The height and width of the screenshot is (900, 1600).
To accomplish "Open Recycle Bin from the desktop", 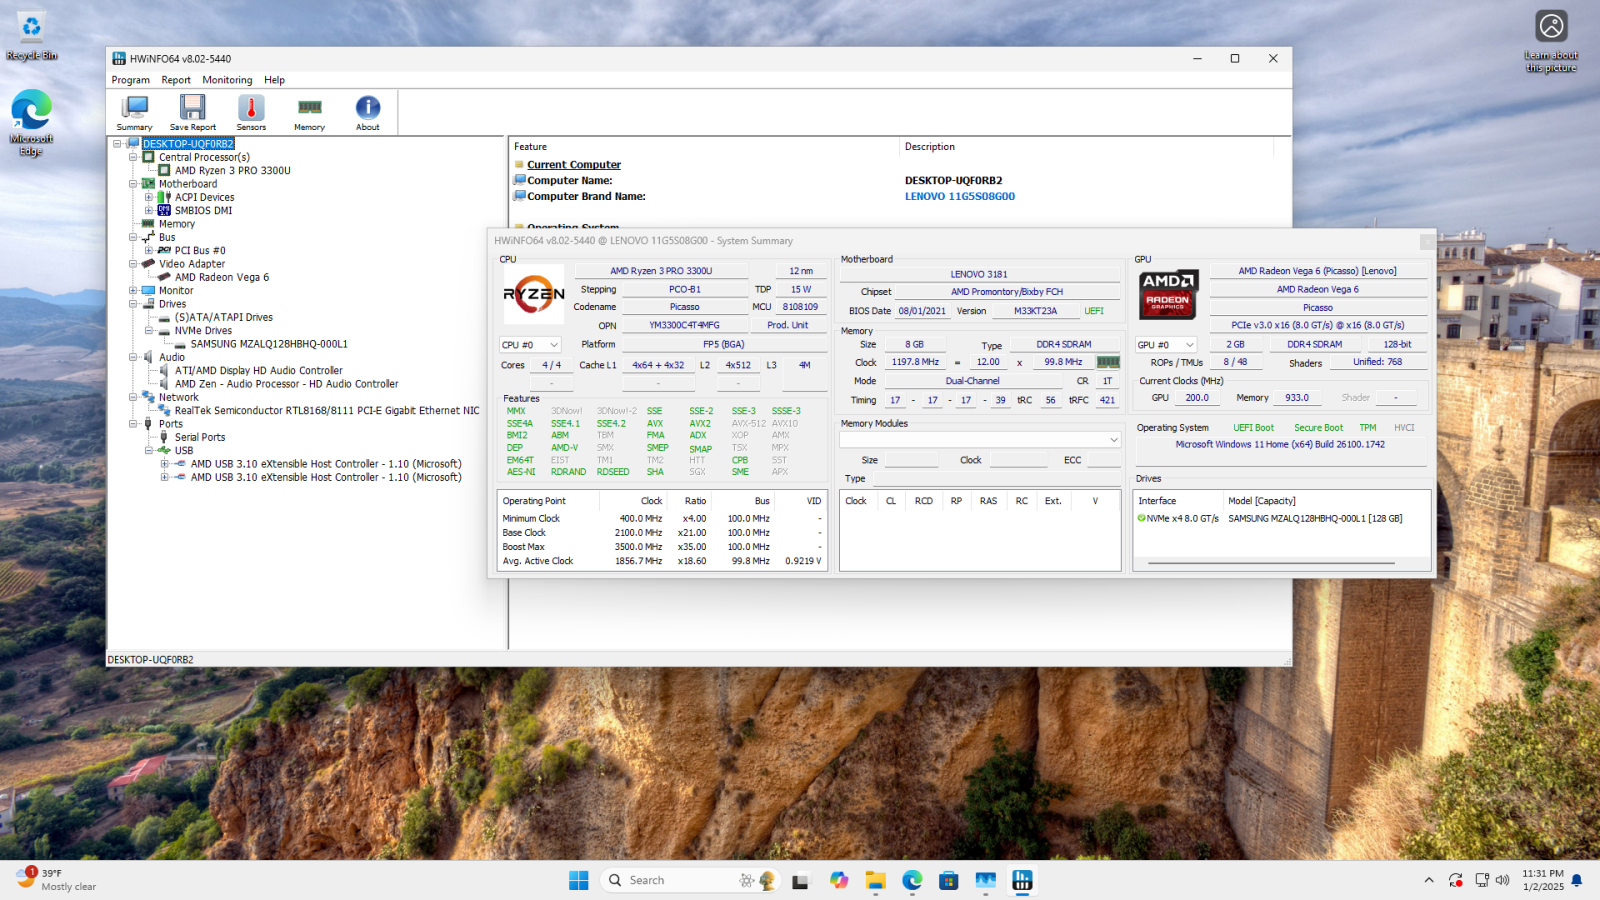I will pos(30,25).
